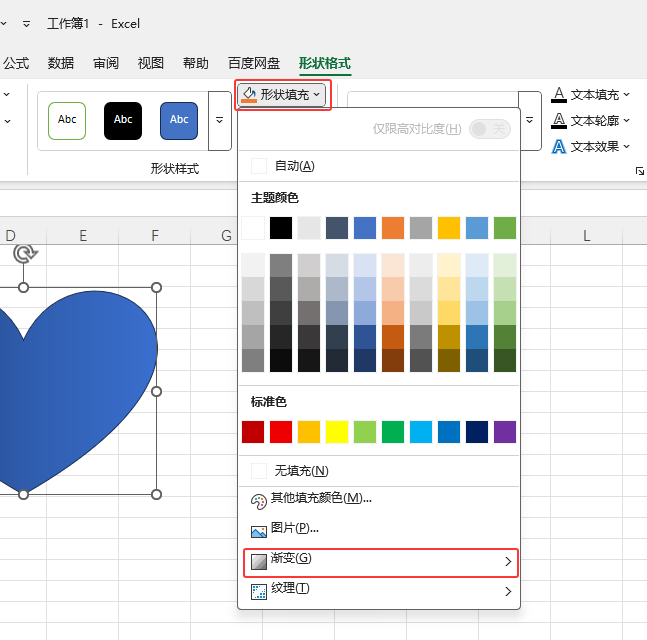
Task: Select column L header
Action: point(586,236)
